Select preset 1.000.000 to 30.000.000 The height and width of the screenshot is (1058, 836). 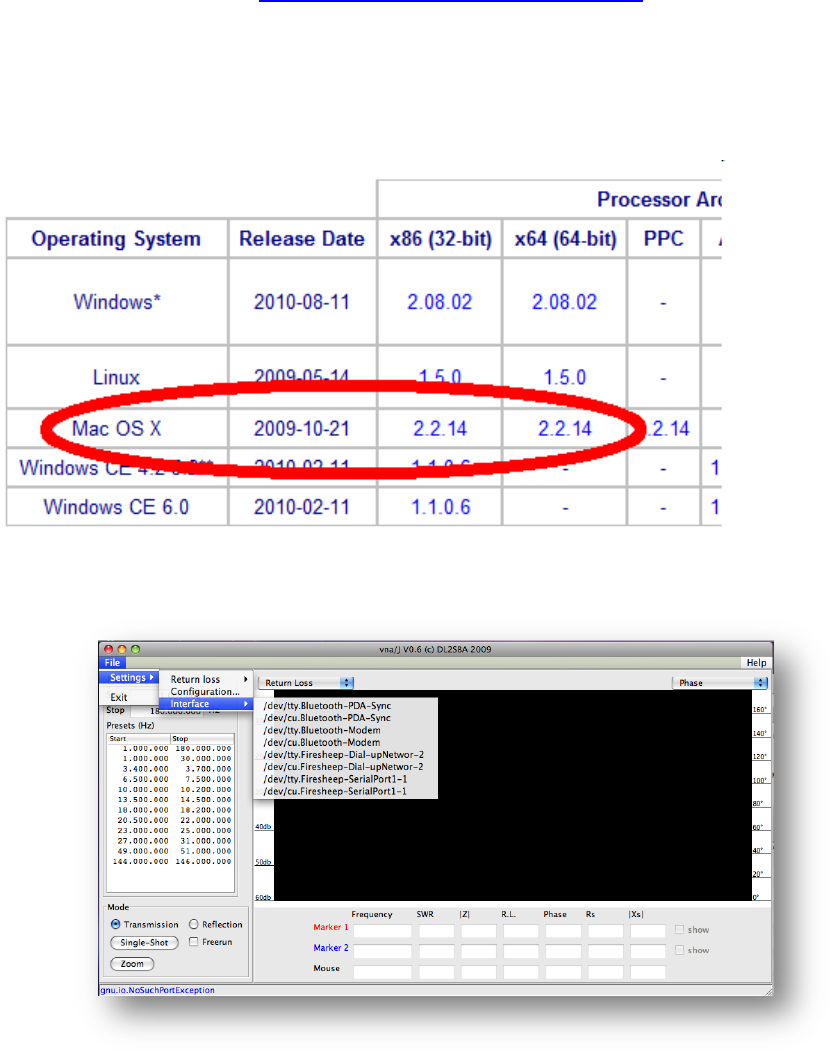(x=171, y=758)
